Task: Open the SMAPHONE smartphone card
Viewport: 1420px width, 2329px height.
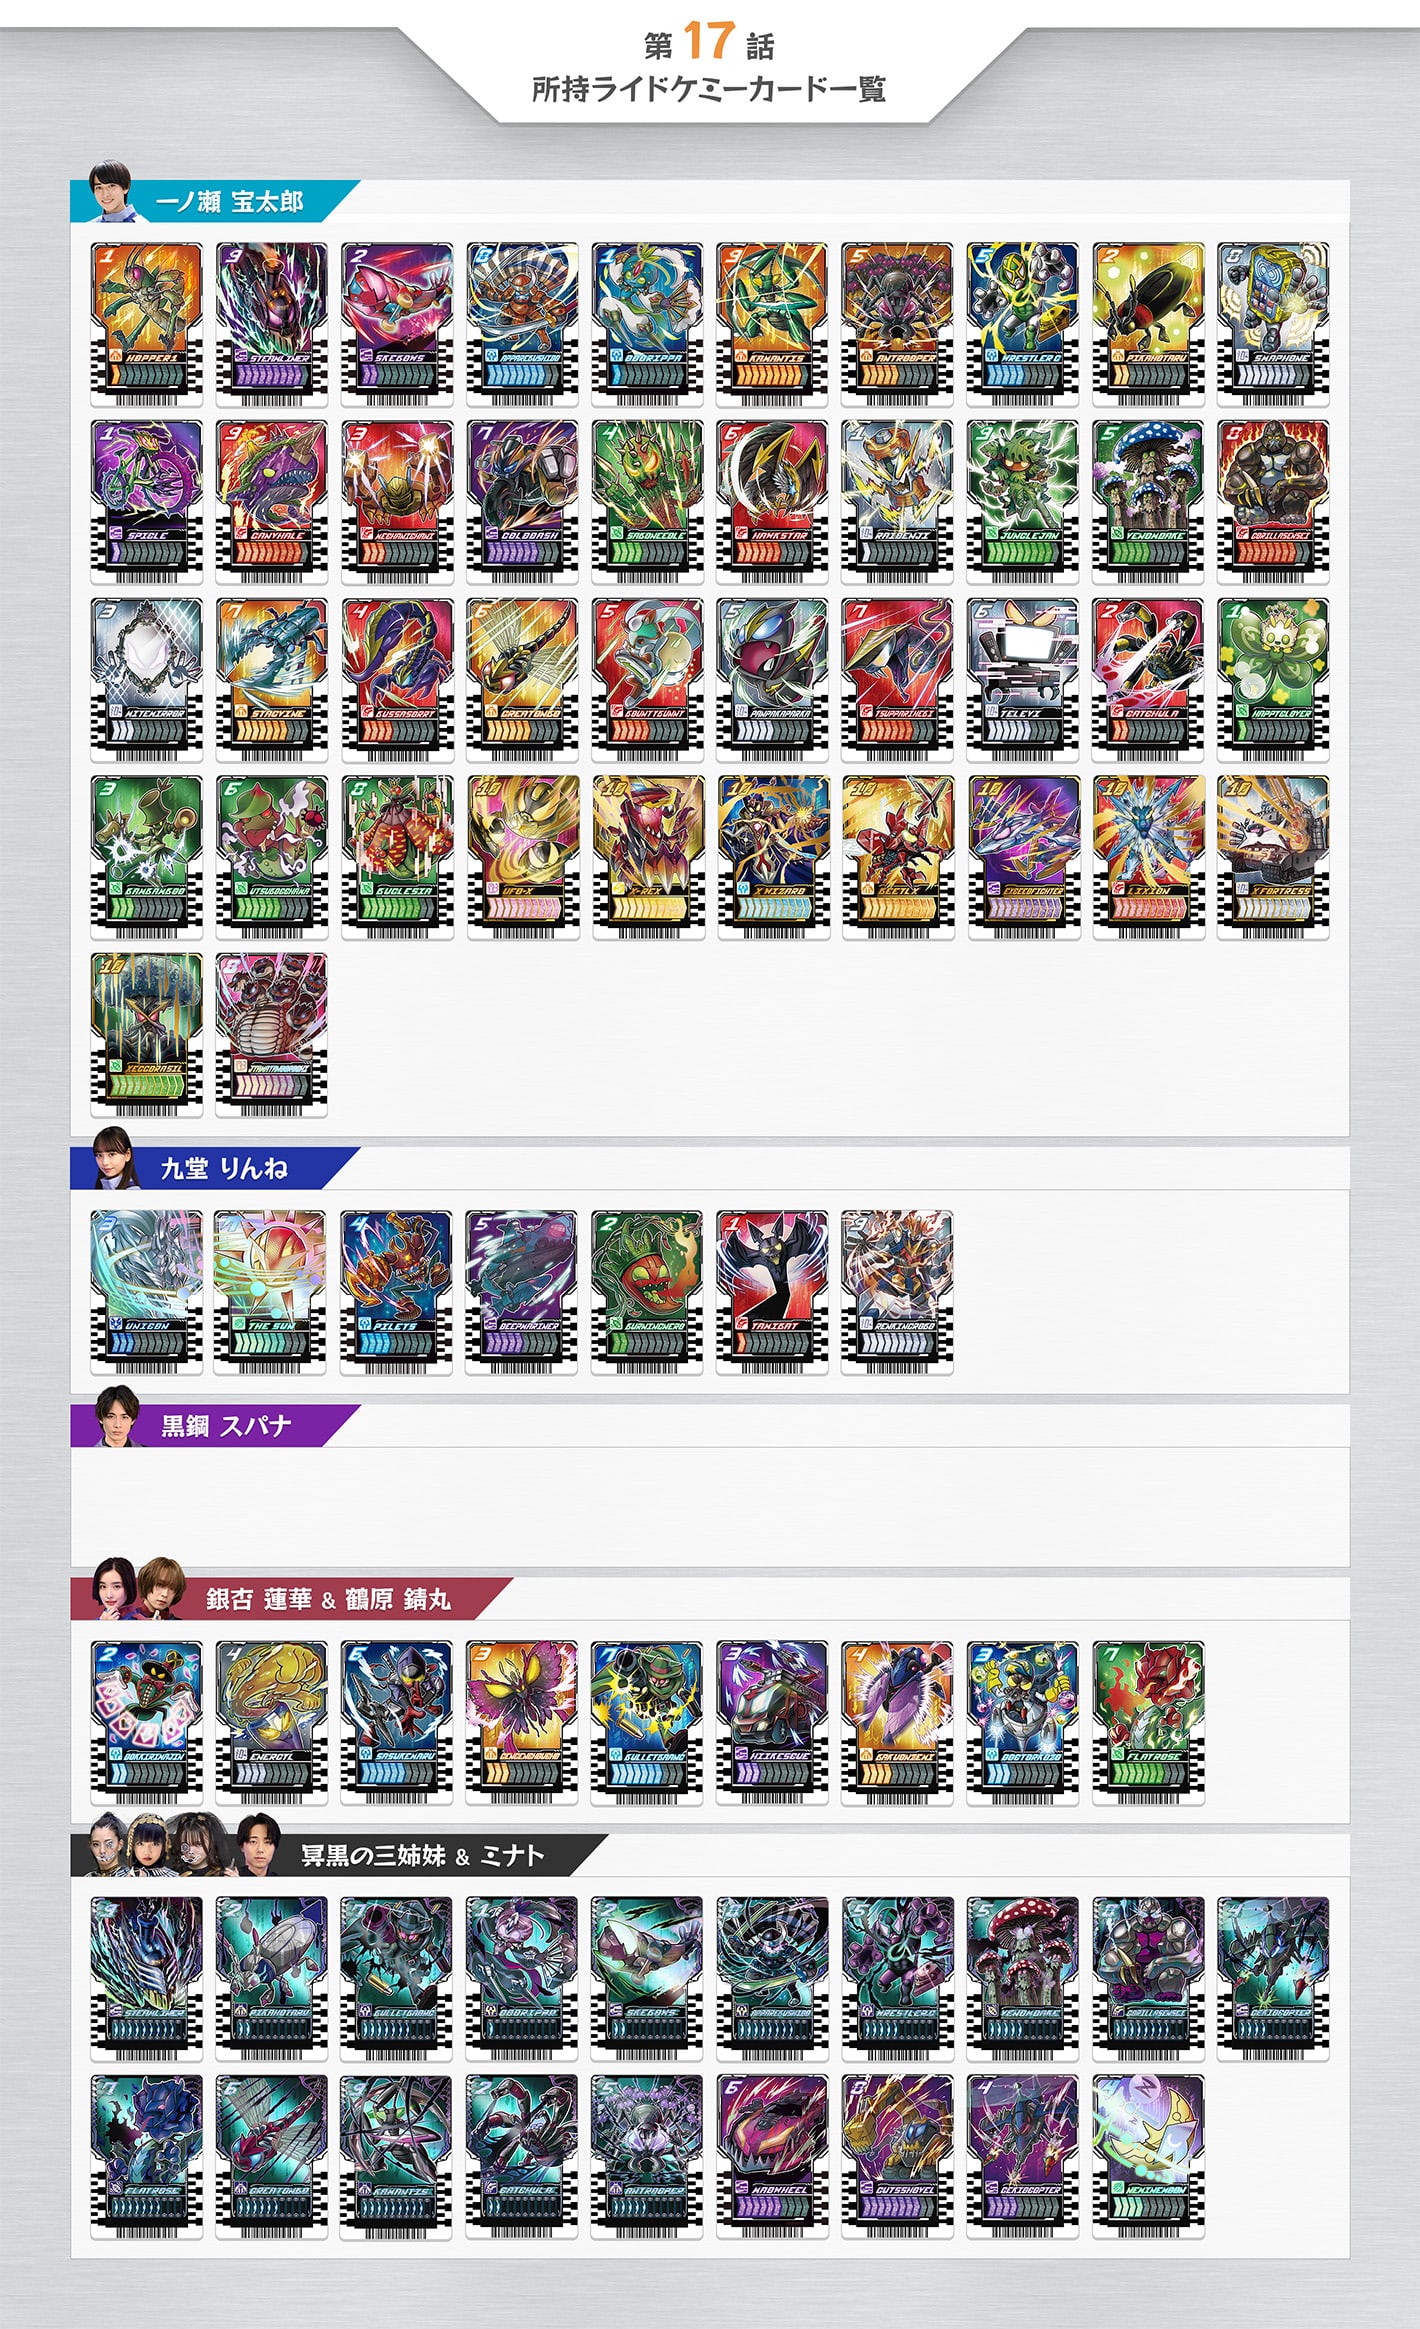Action: click(x=1273, y=324)
